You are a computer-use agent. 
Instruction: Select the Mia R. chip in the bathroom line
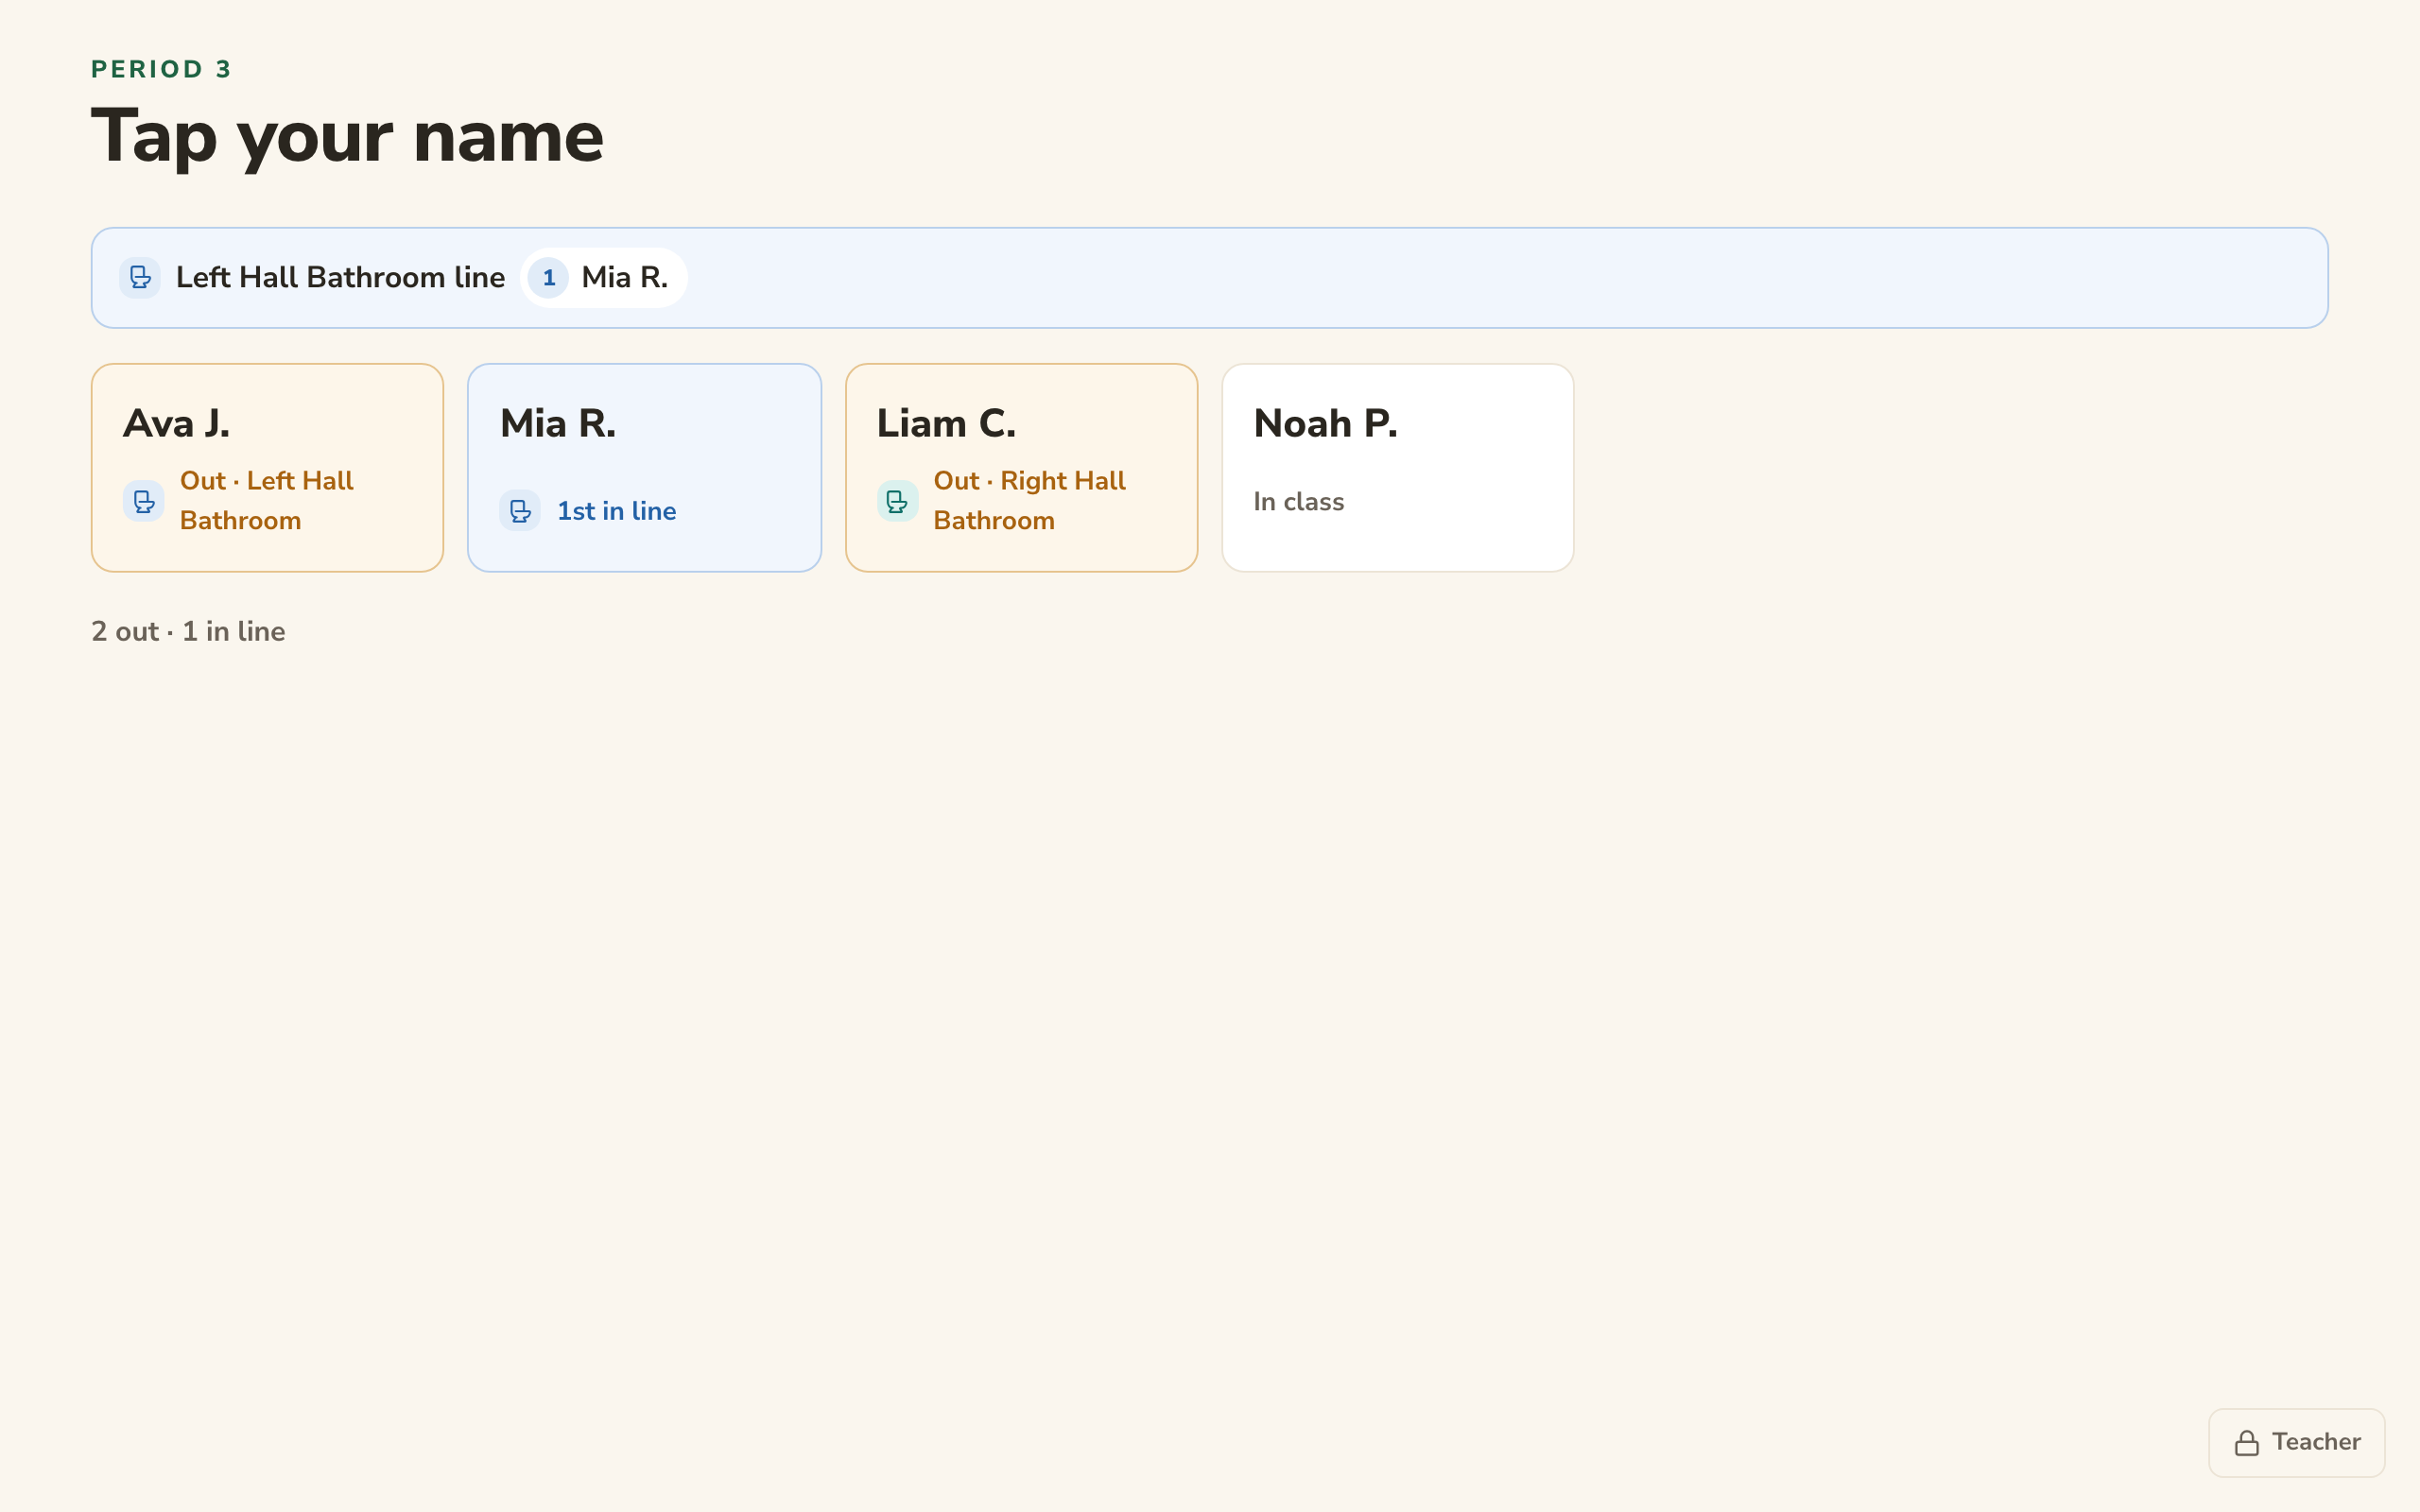click(604, 278)
